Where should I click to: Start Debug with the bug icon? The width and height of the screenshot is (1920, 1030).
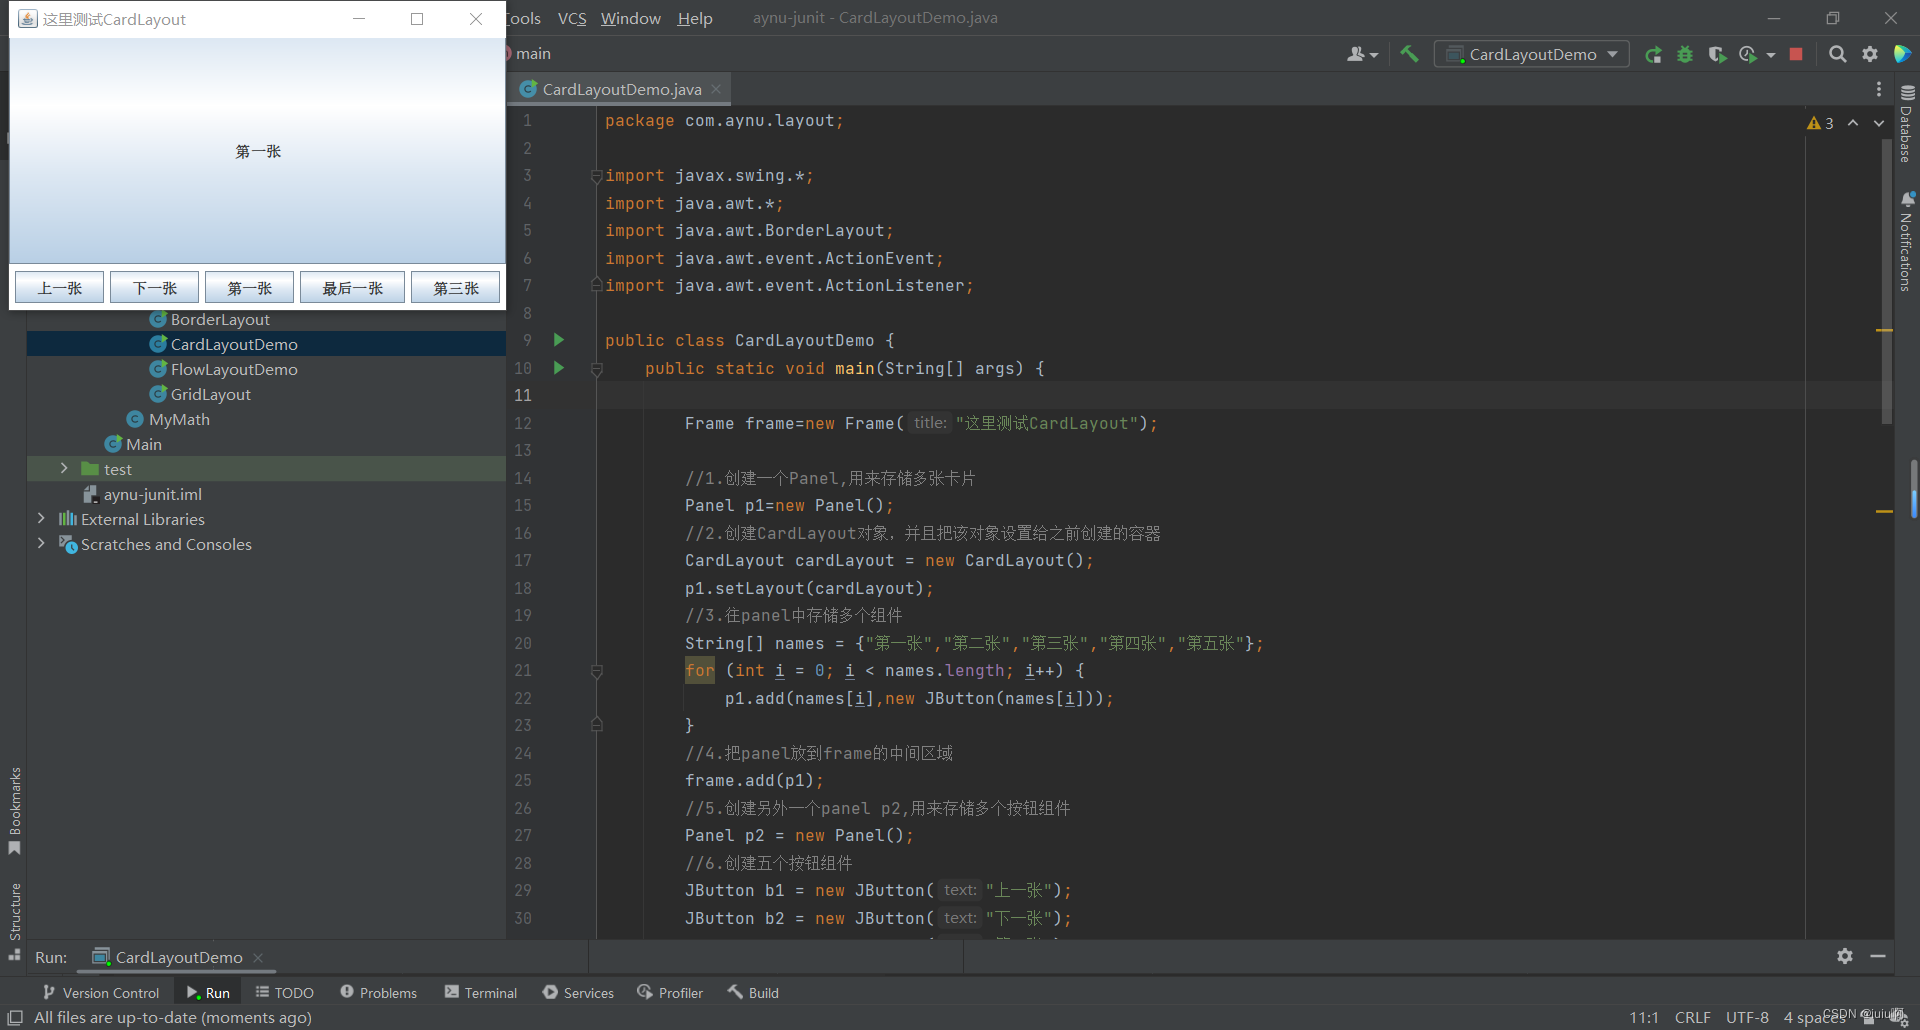(x=1685, y=55)
